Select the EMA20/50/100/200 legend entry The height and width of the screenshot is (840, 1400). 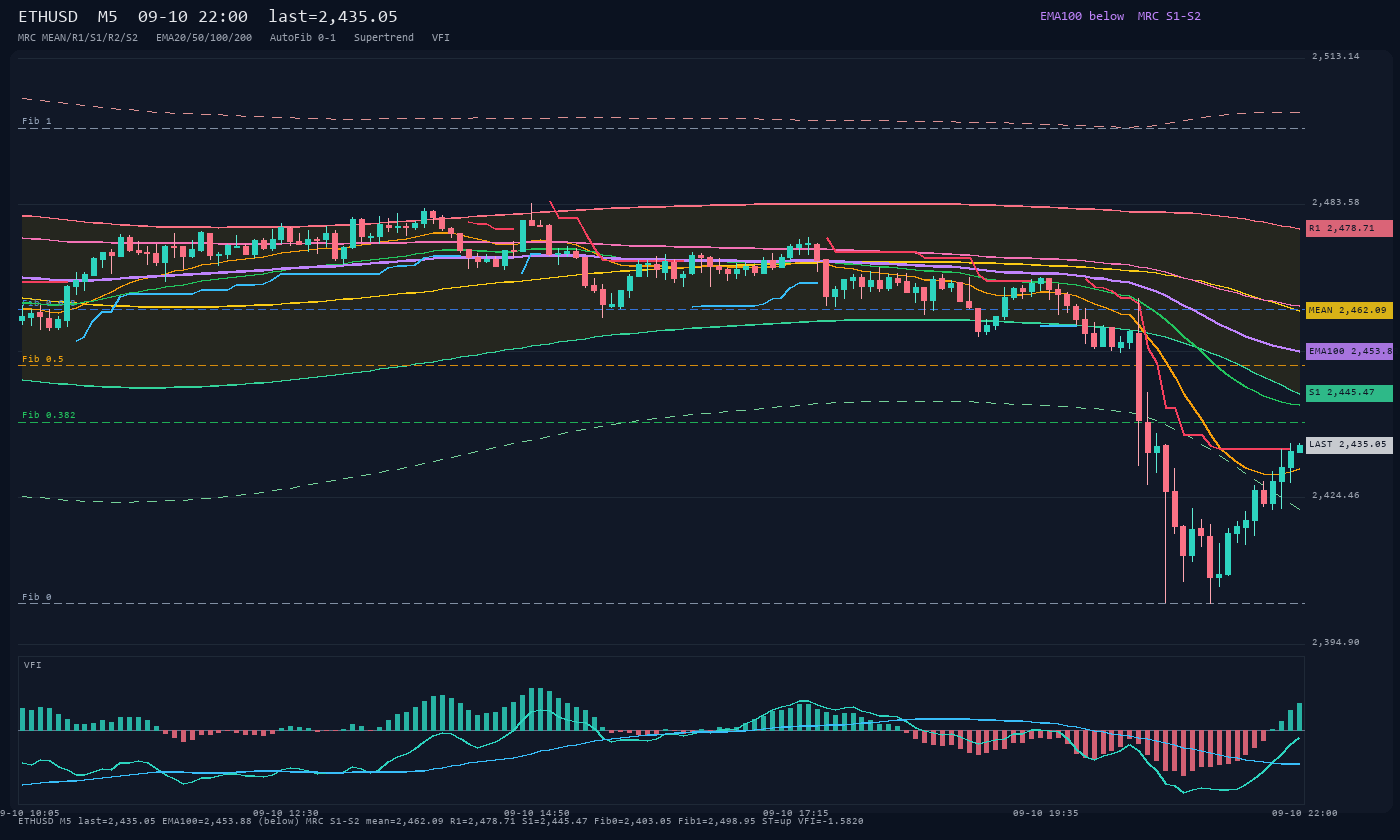(204, 38)
